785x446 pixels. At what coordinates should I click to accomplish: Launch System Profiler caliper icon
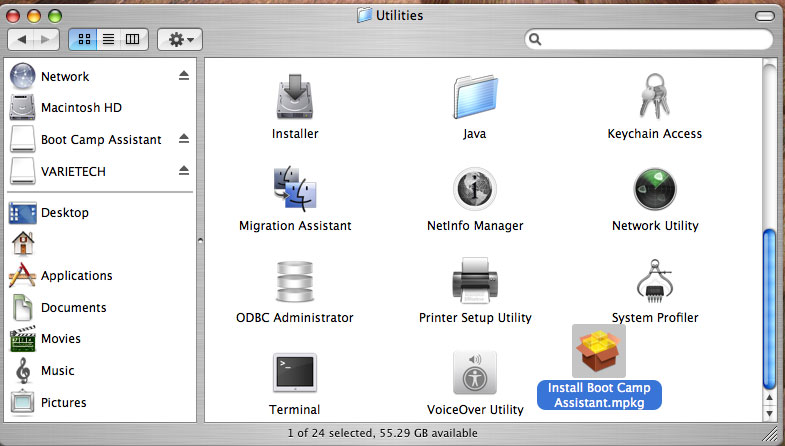(x=654, y=281)
